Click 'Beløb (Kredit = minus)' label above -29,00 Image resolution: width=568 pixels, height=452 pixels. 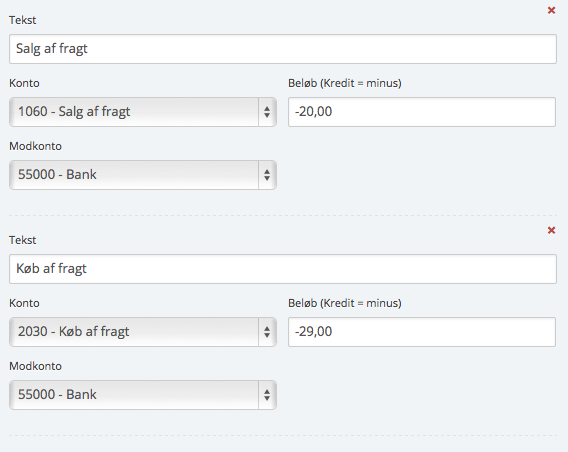point(345,303)
